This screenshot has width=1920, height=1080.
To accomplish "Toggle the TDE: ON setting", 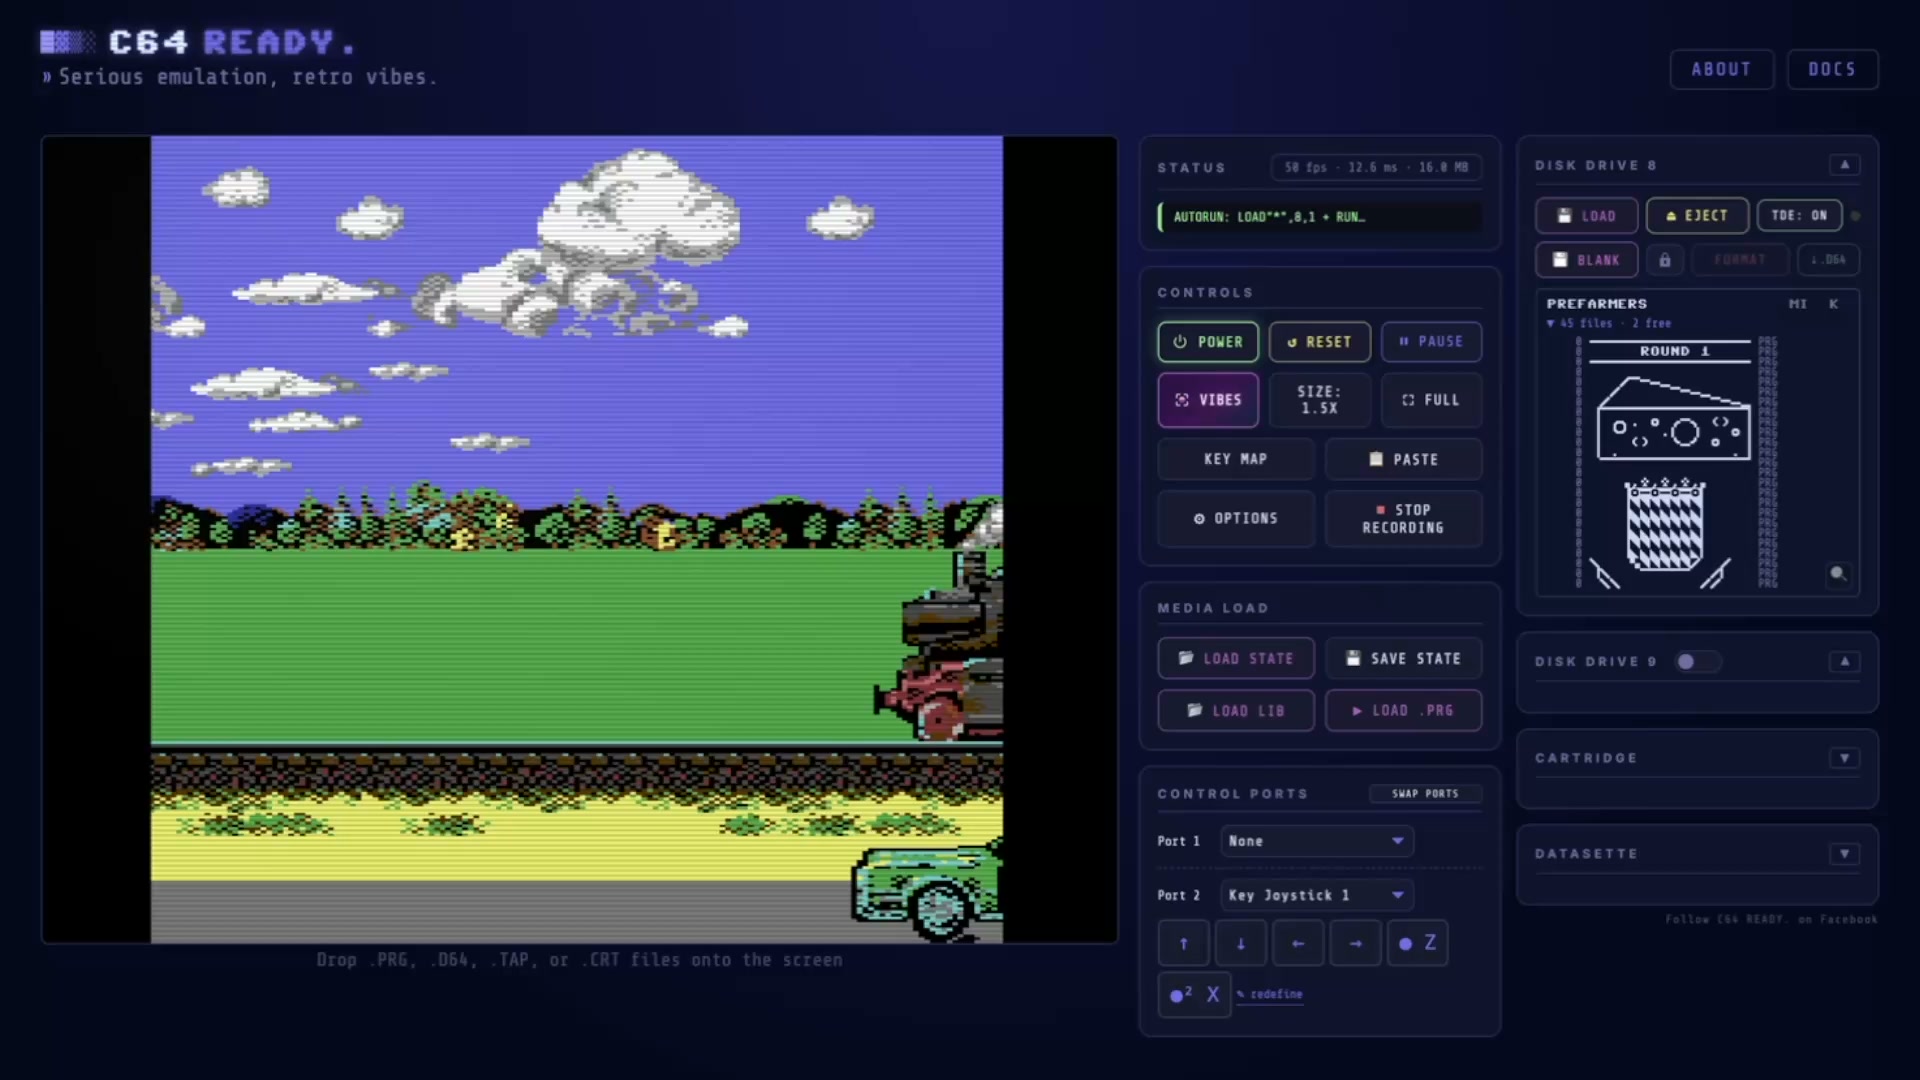I will click(1799, 216).
